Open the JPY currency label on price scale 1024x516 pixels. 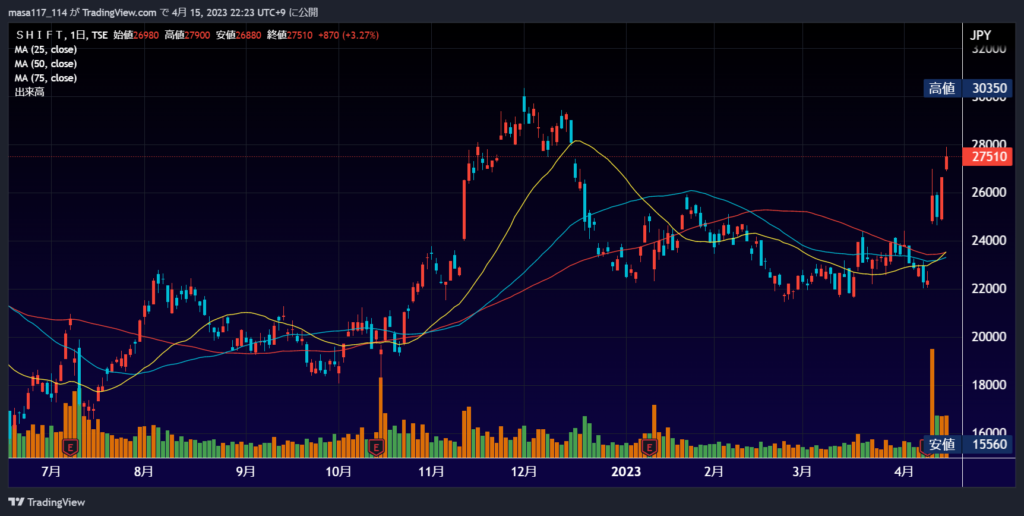point(980,35)
